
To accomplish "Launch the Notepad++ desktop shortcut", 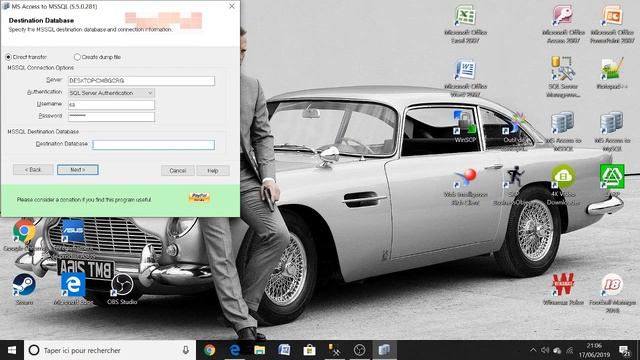I will click(612, 73).
